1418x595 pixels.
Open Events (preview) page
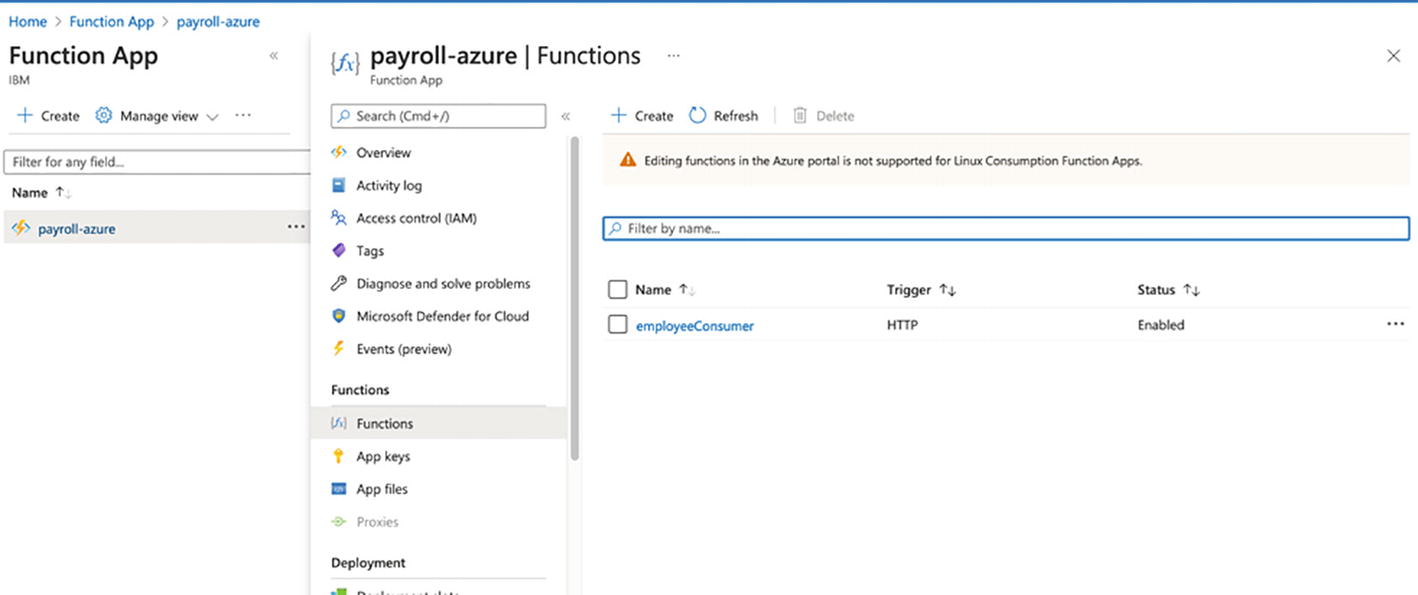(403, 349)
